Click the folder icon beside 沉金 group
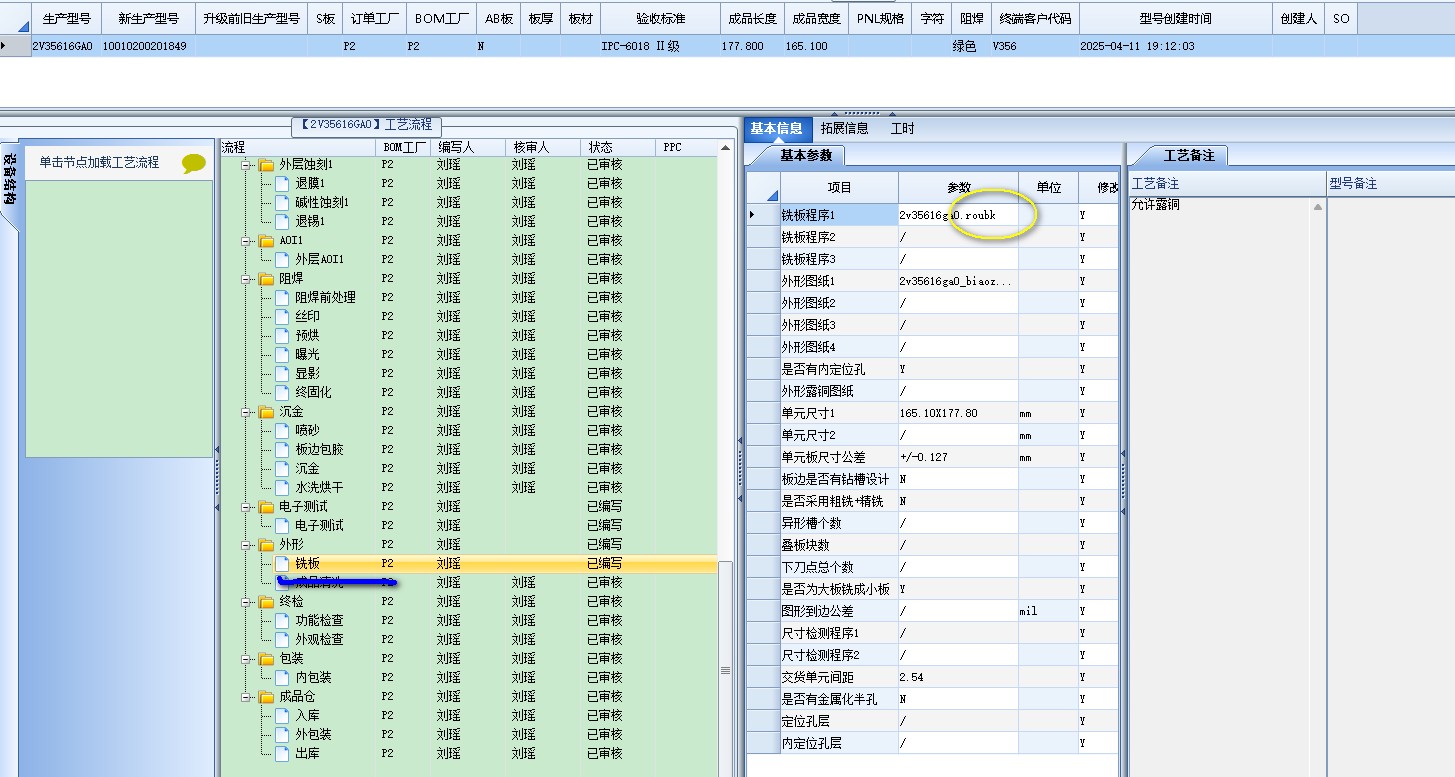Image resolution: width=1455 pixels, height=777 pixels. [x=266, y=411]
